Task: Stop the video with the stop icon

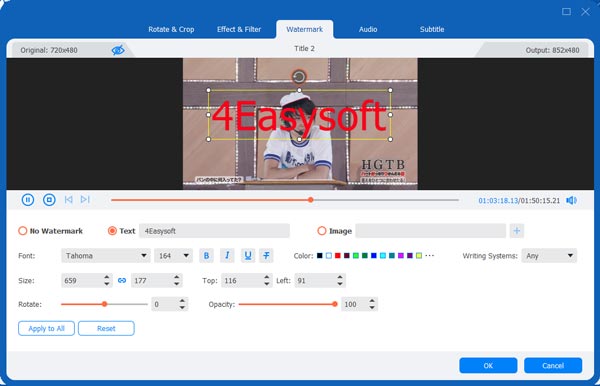Action: pos(49,200)
